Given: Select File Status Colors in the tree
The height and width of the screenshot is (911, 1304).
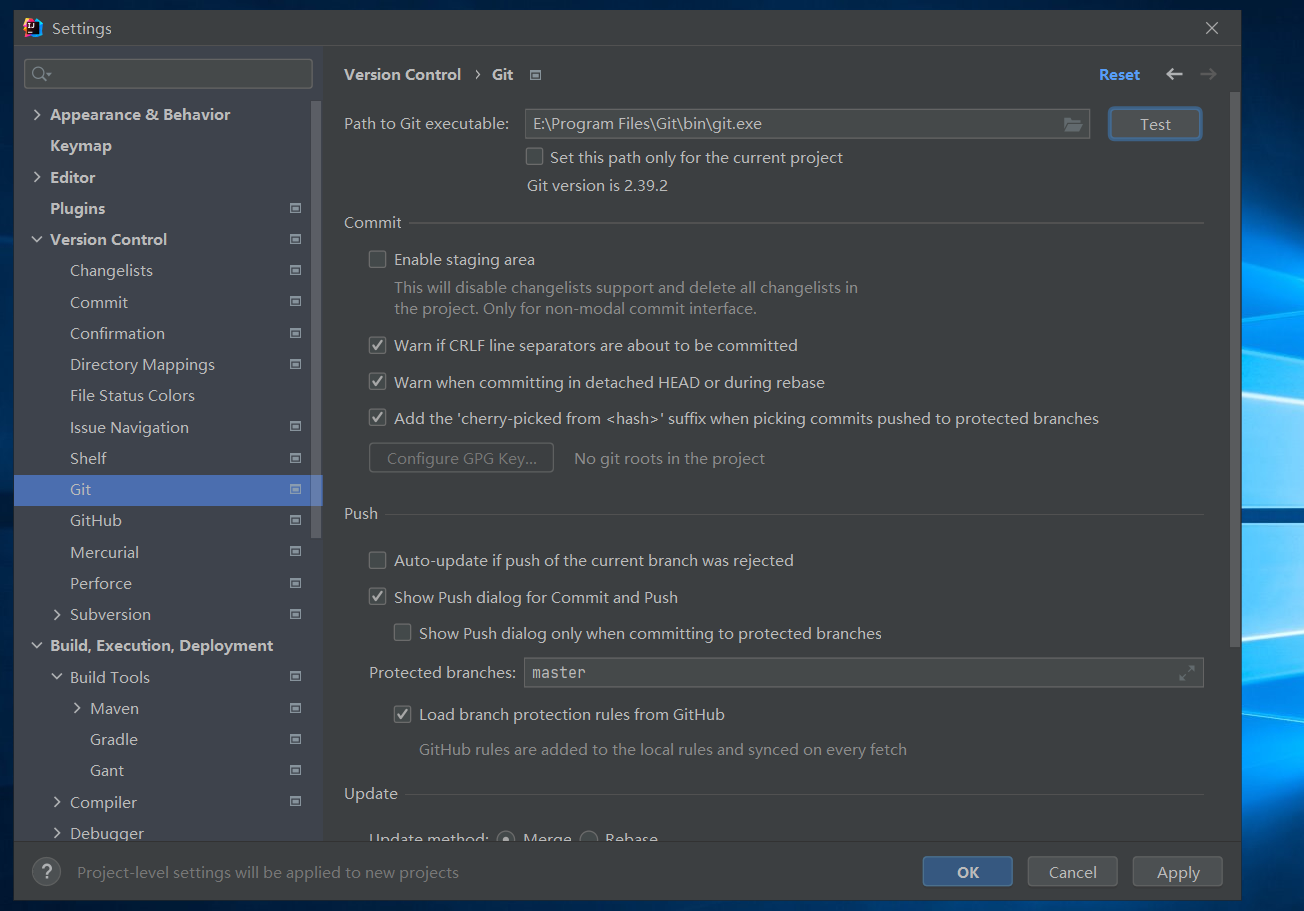Looking at the screenshot, I should pyautogui.click(x=132, y=396).
